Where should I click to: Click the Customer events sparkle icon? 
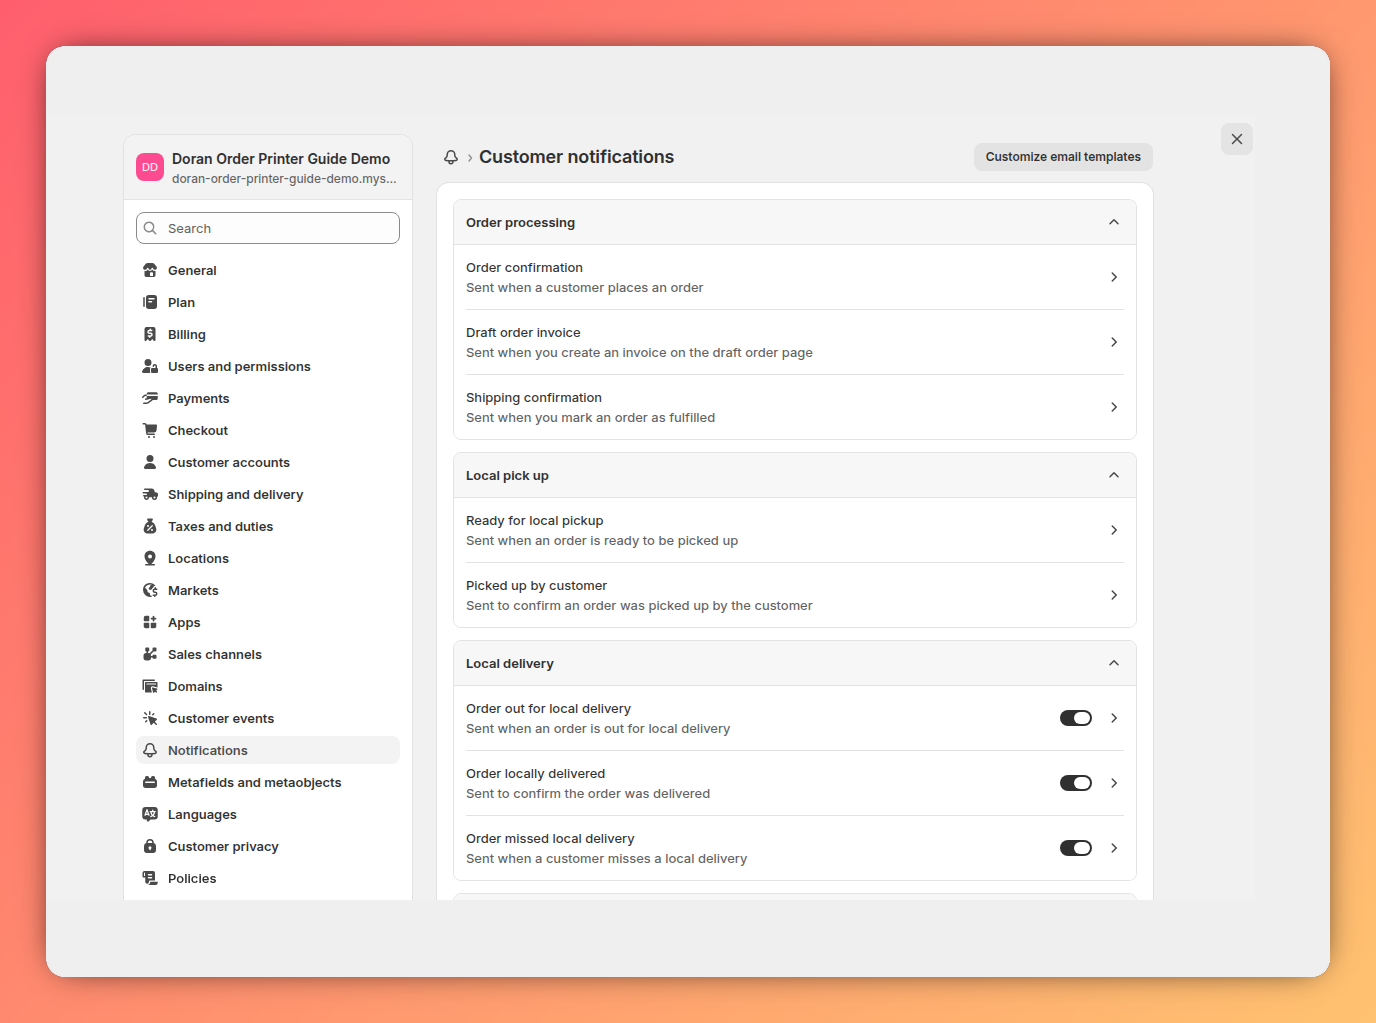tap(150, 718)
